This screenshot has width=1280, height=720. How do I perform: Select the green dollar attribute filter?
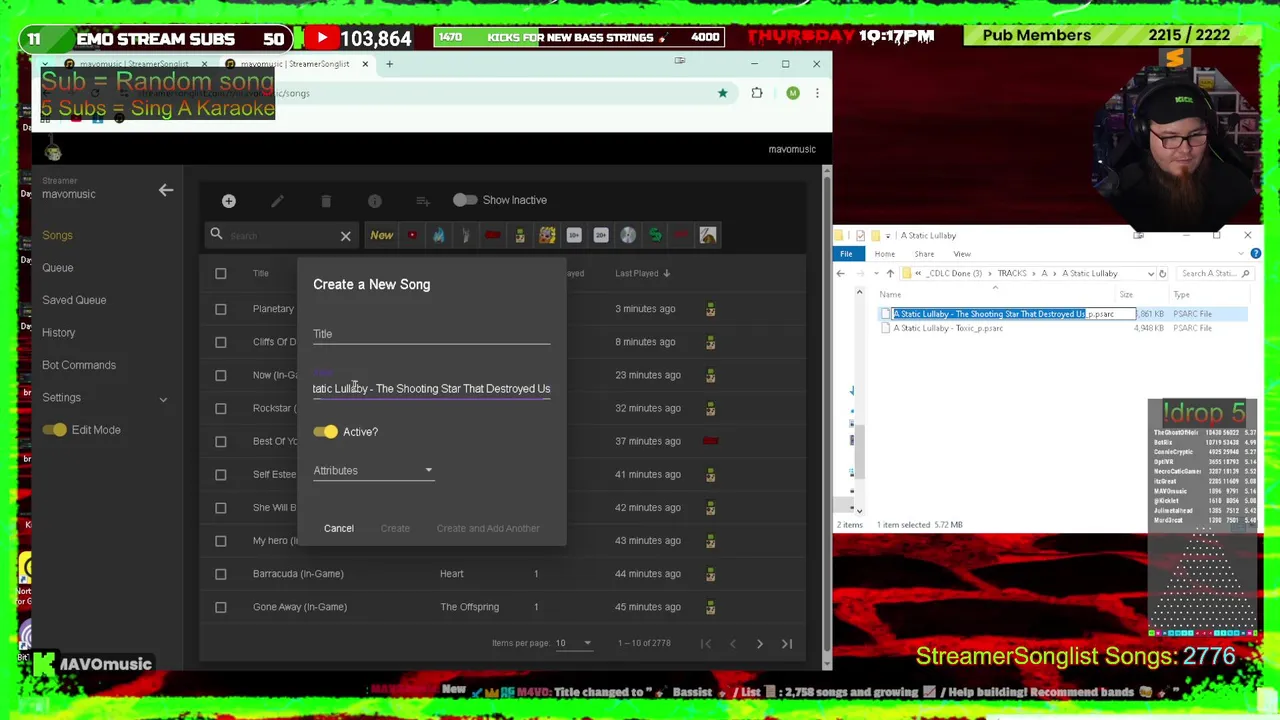655,236
